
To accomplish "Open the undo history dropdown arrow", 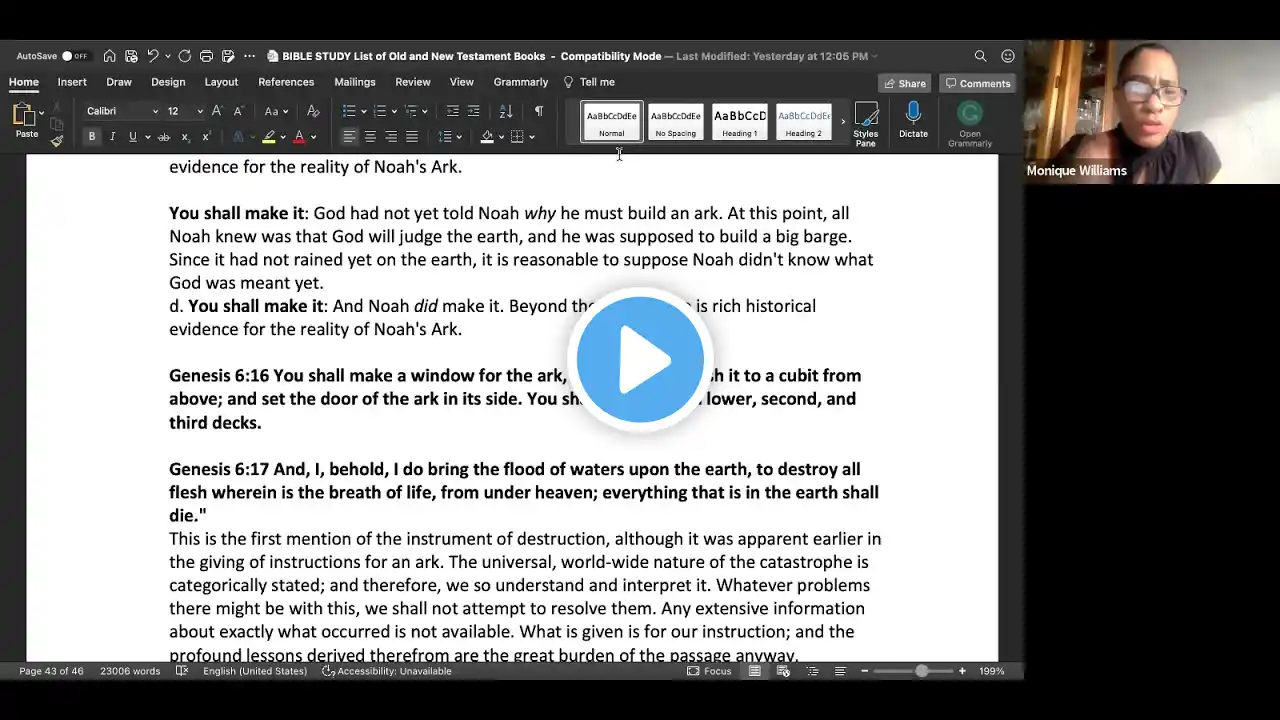I will 167,56.
